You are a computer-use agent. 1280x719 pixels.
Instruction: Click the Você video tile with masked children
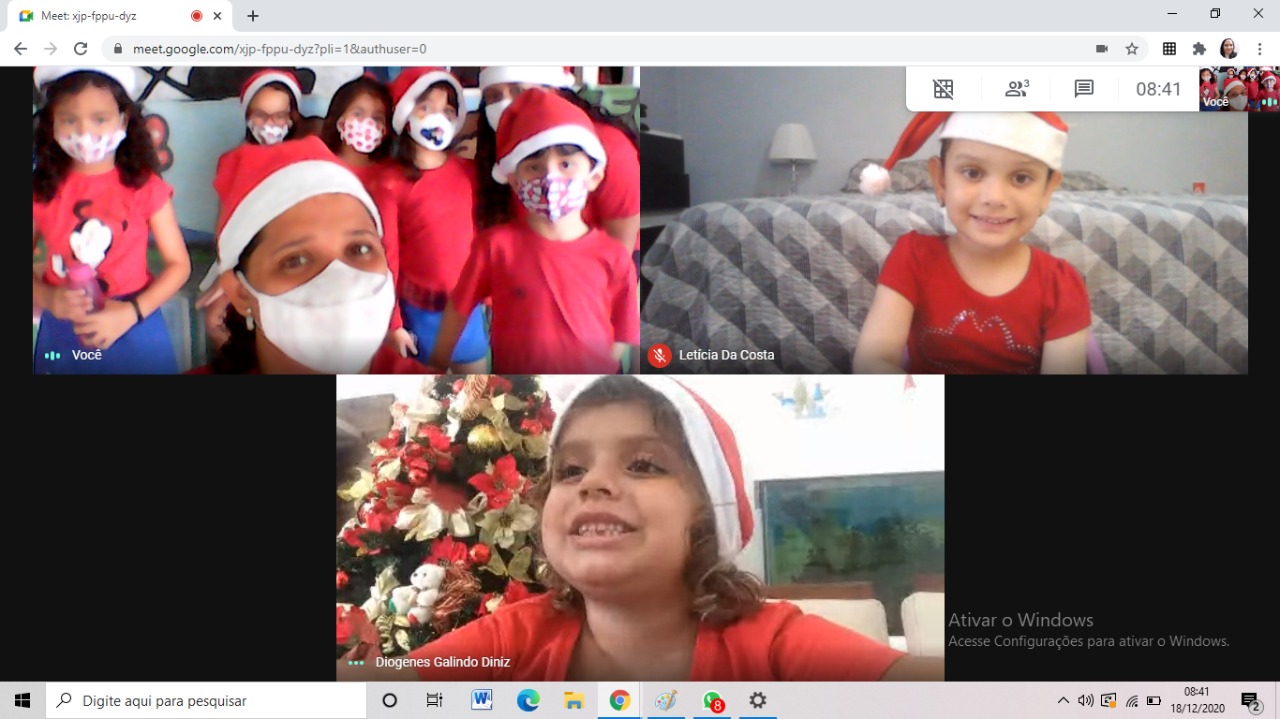click(x=336, y=220)
